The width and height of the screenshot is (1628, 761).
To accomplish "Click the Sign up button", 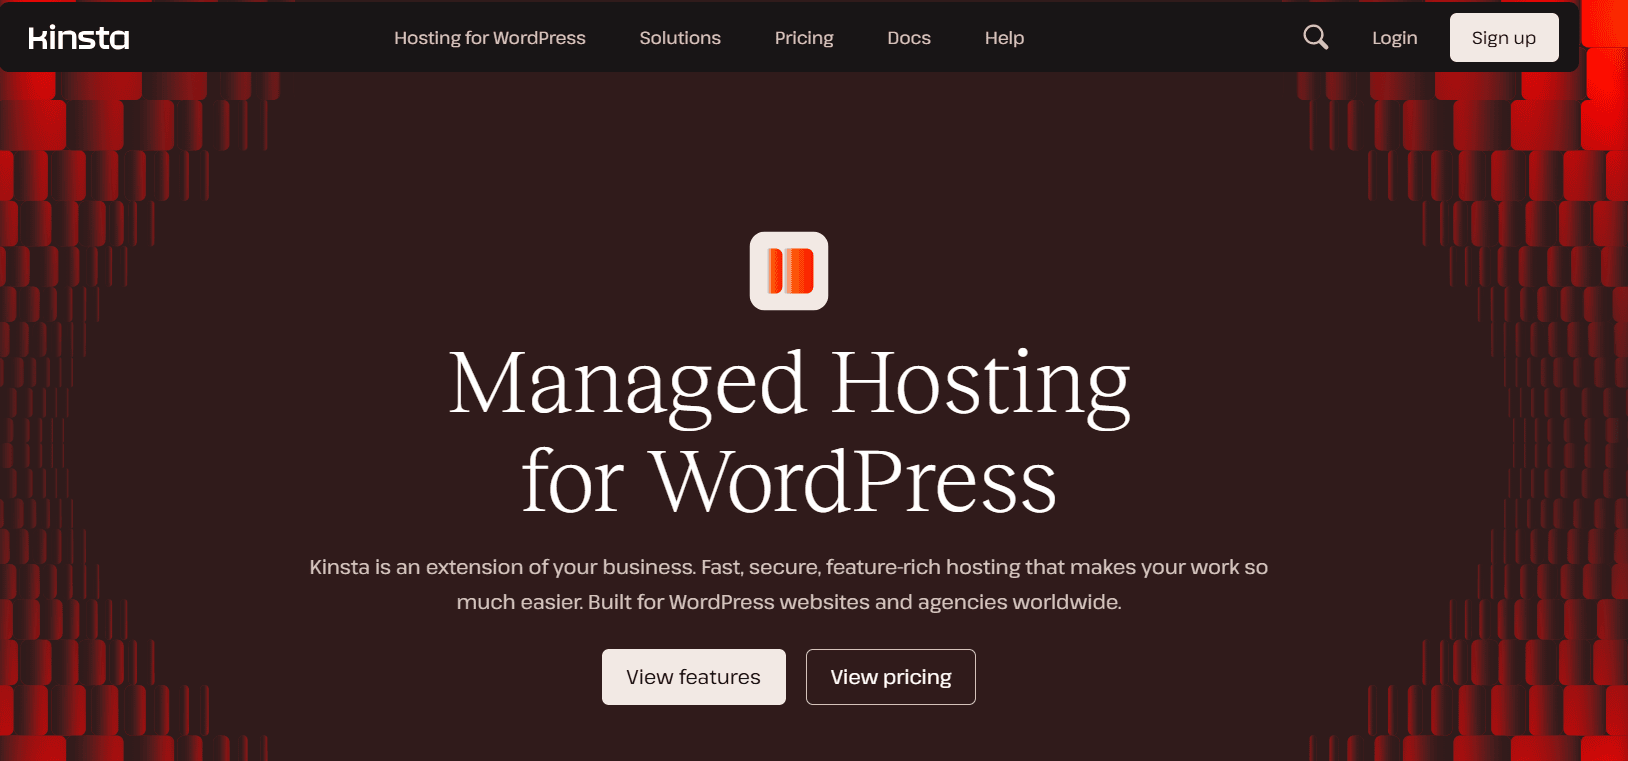I will coord(1504,38).
